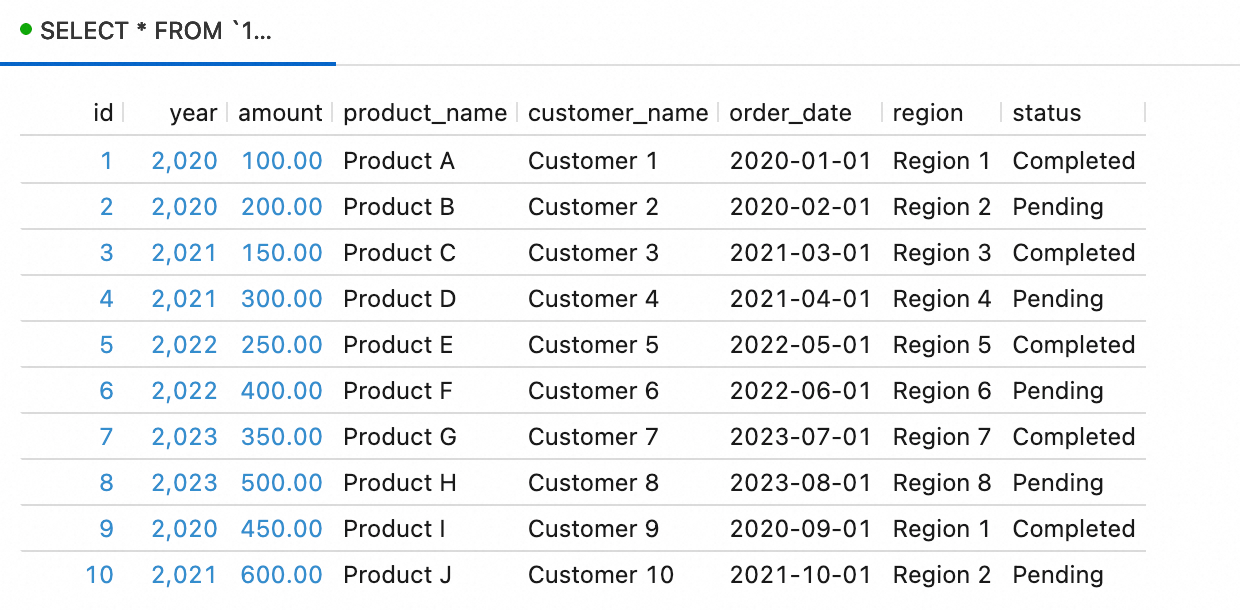This screenshot has width=1240, height=610.
Task: Select the customer_name column header
Action: coord(618,113)
